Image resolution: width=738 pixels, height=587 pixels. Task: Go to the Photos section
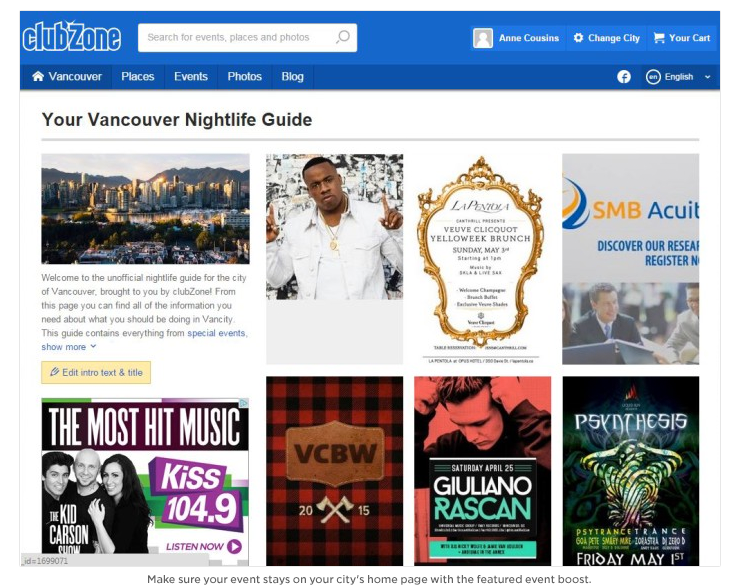[245, 76]
